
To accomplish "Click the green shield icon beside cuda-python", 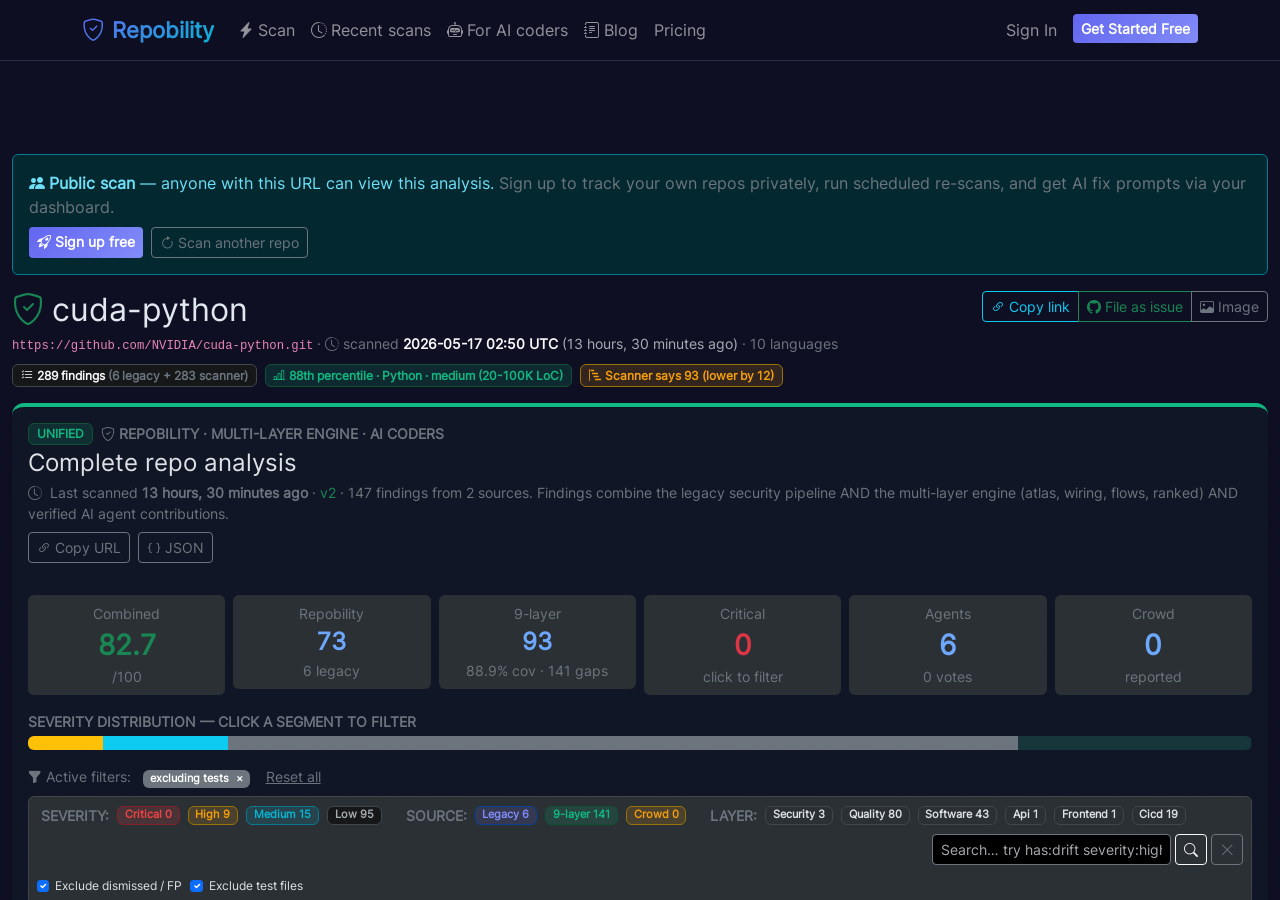I will point(28,309).
